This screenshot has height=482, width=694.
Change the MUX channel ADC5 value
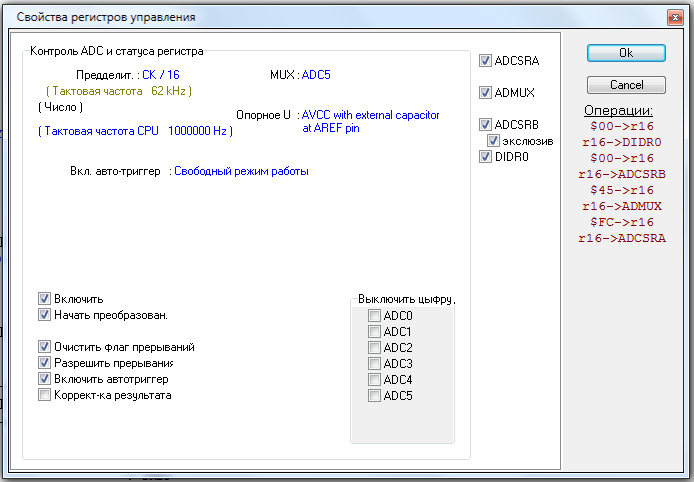(x=315, y=75)
